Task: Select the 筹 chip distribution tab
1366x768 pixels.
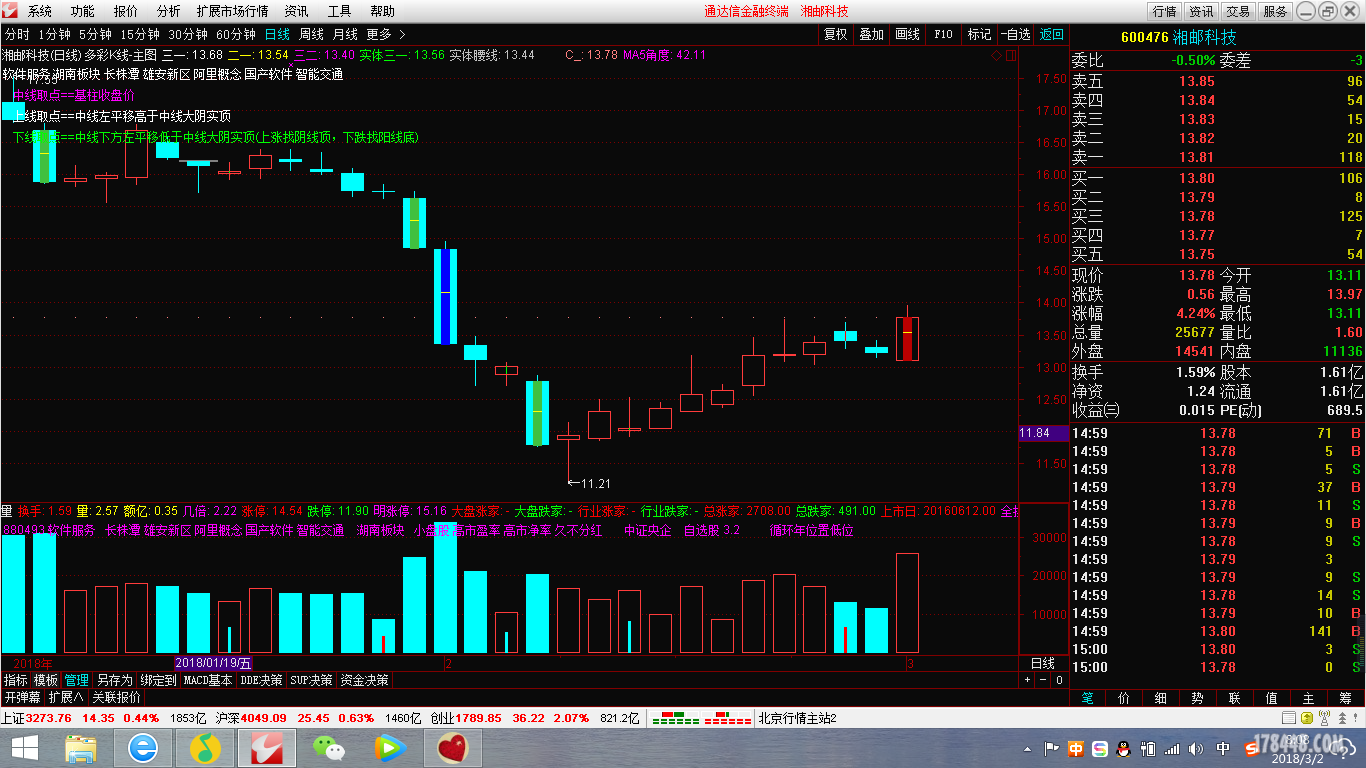Action: pyautogui.click(x=1346, y=698)
